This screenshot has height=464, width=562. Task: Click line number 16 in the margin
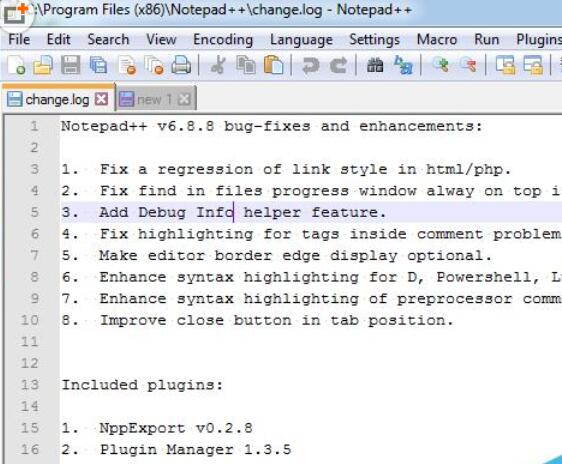point(29,449)
